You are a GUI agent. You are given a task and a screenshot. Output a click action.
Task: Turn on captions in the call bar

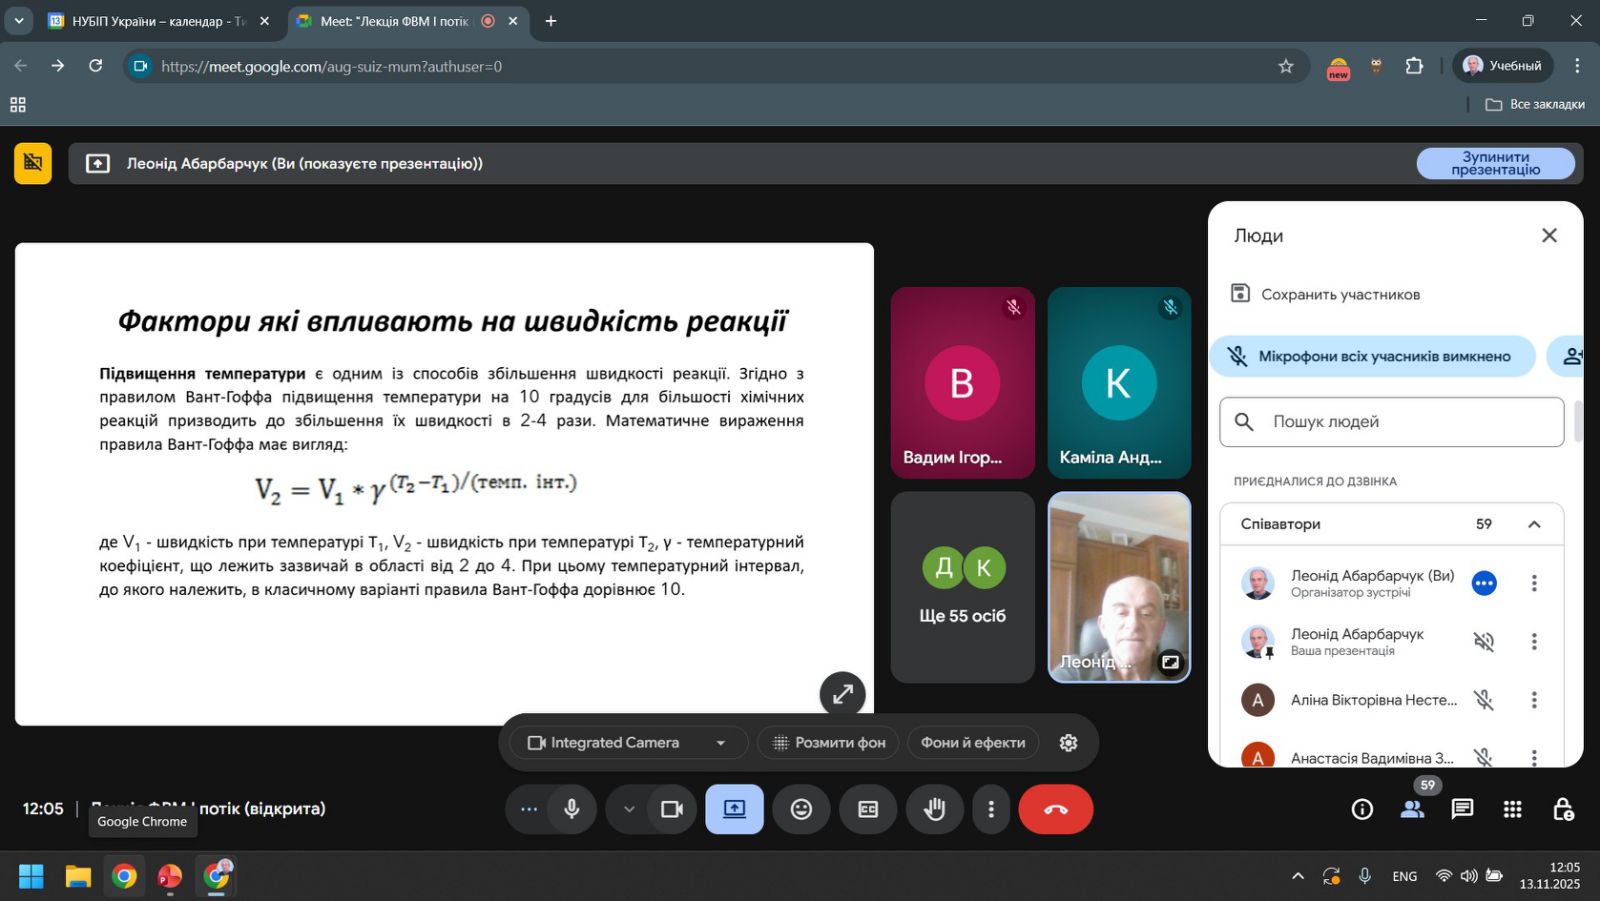tap(868, 809)
